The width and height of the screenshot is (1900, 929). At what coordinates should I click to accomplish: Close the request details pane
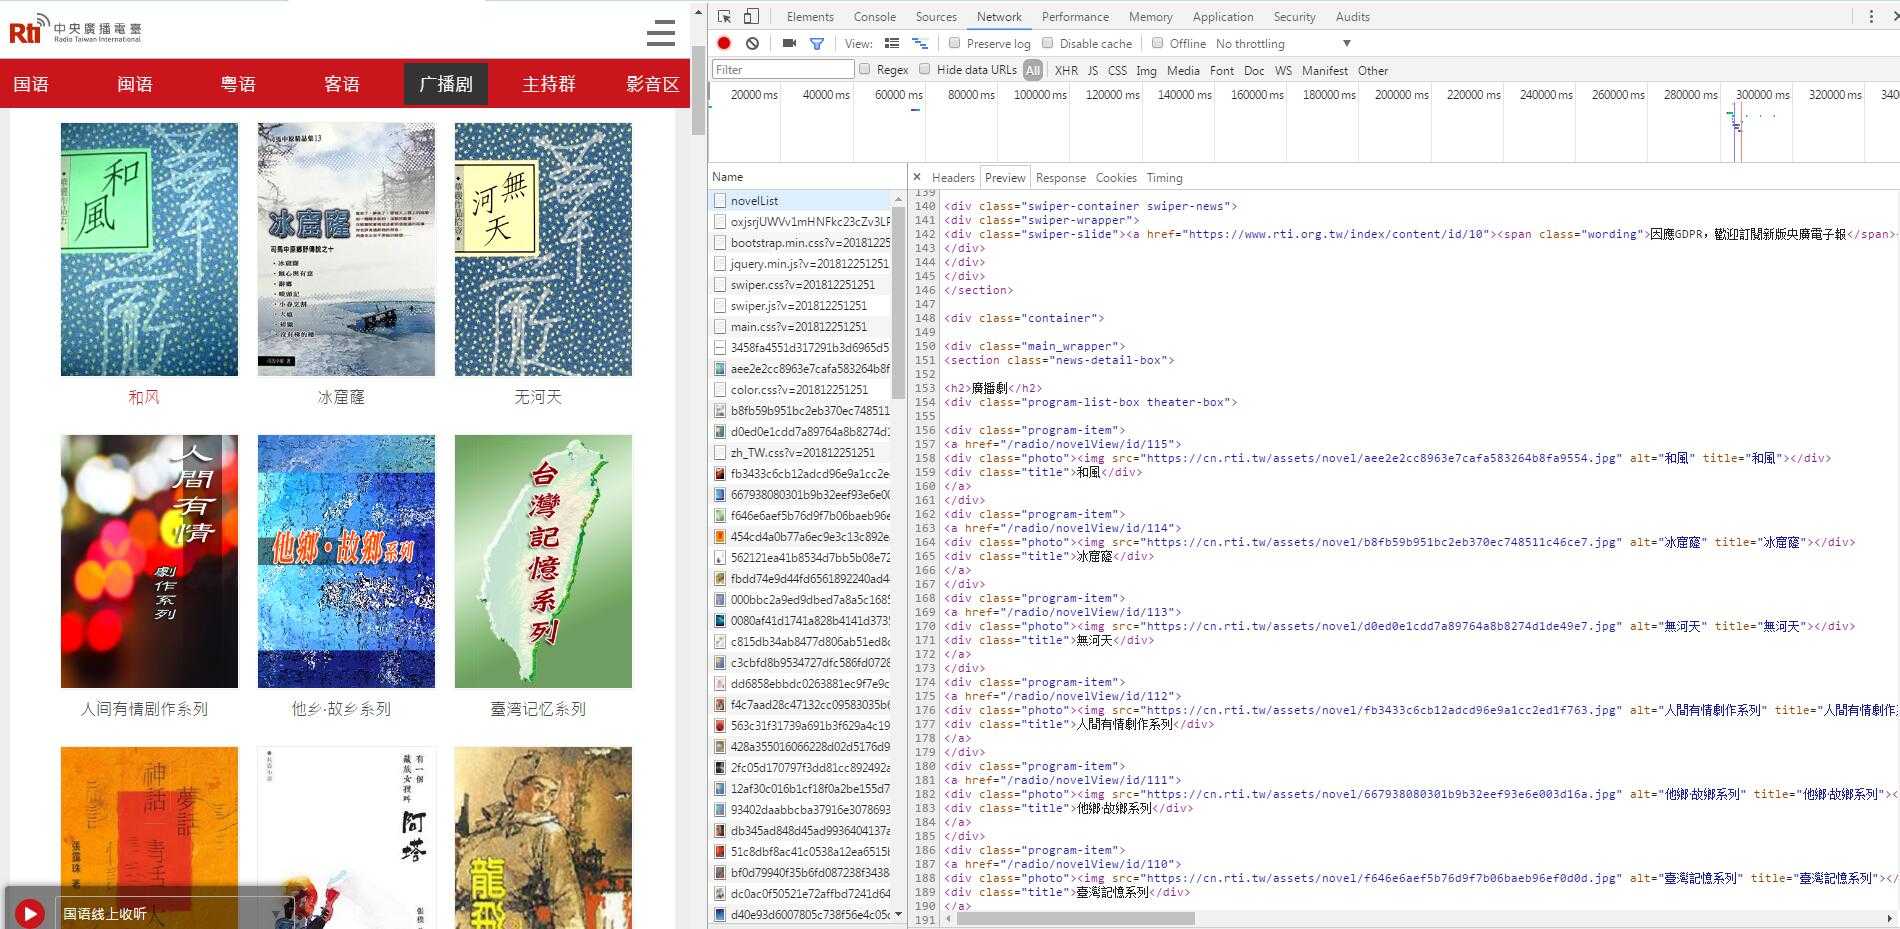(x=917, y=177)
